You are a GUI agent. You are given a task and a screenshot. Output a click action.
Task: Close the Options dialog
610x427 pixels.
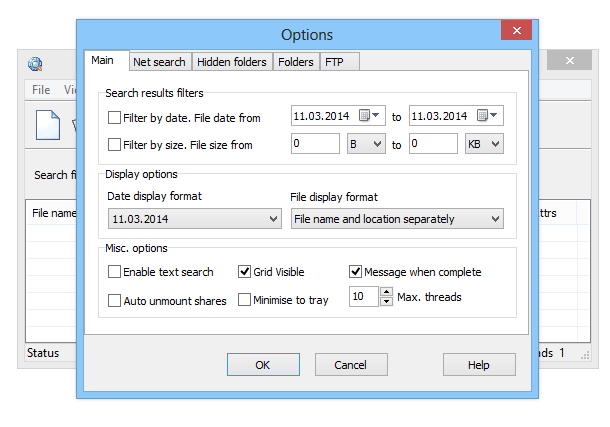tap(516, 32)
